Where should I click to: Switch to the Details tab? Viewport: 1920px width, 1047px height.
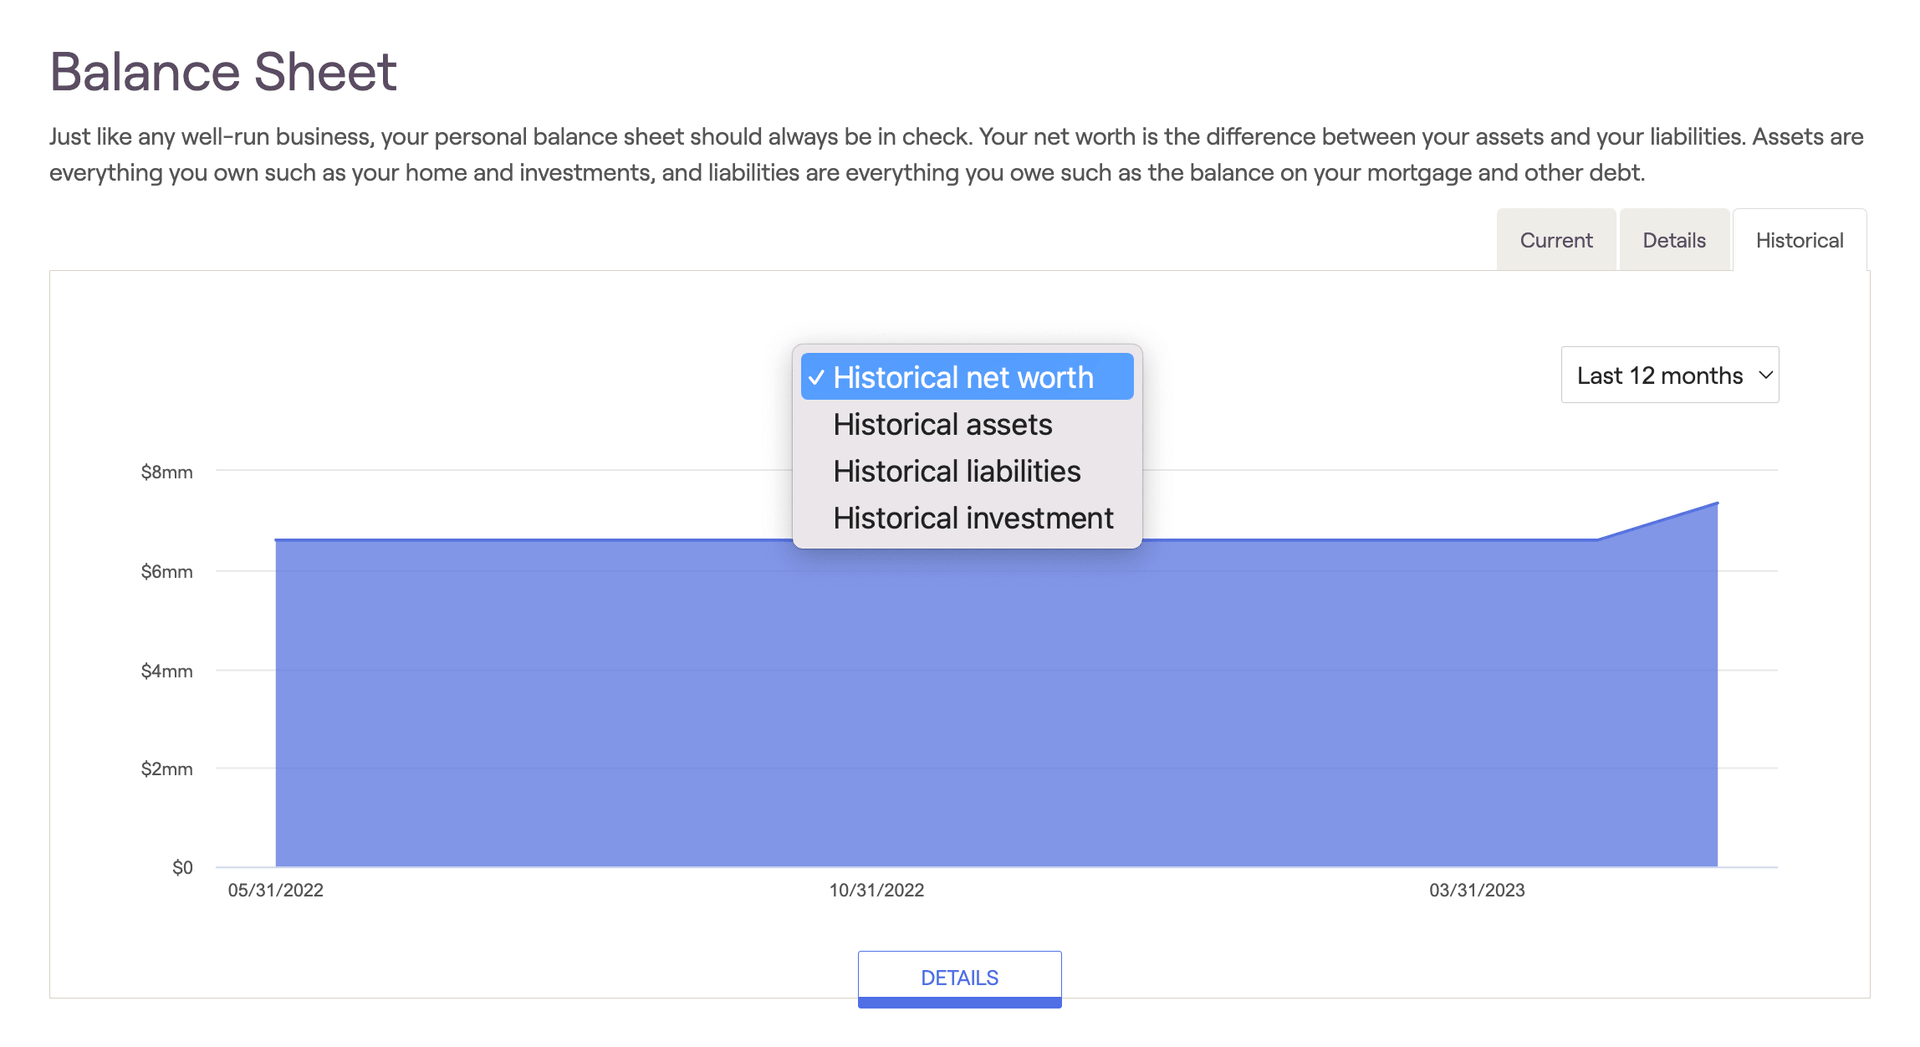pyautogui.click(x=1674, y=240)
